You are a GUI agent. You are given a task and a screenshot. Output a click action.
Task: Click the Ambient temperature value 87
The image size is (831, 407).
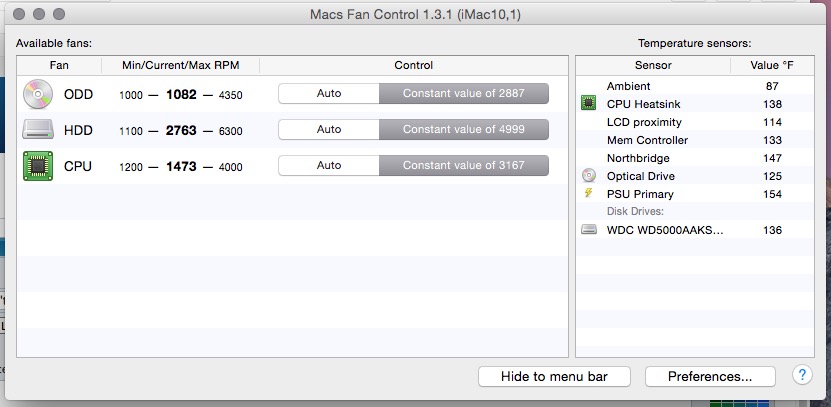[x=772, y=86]
